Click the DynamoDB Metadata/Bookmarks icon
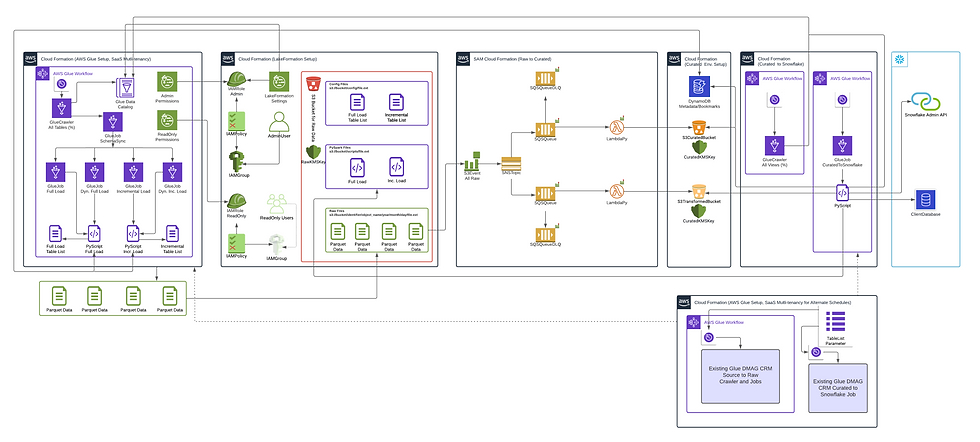The height and width of the screenshot is (442, 980). point(699,88)
